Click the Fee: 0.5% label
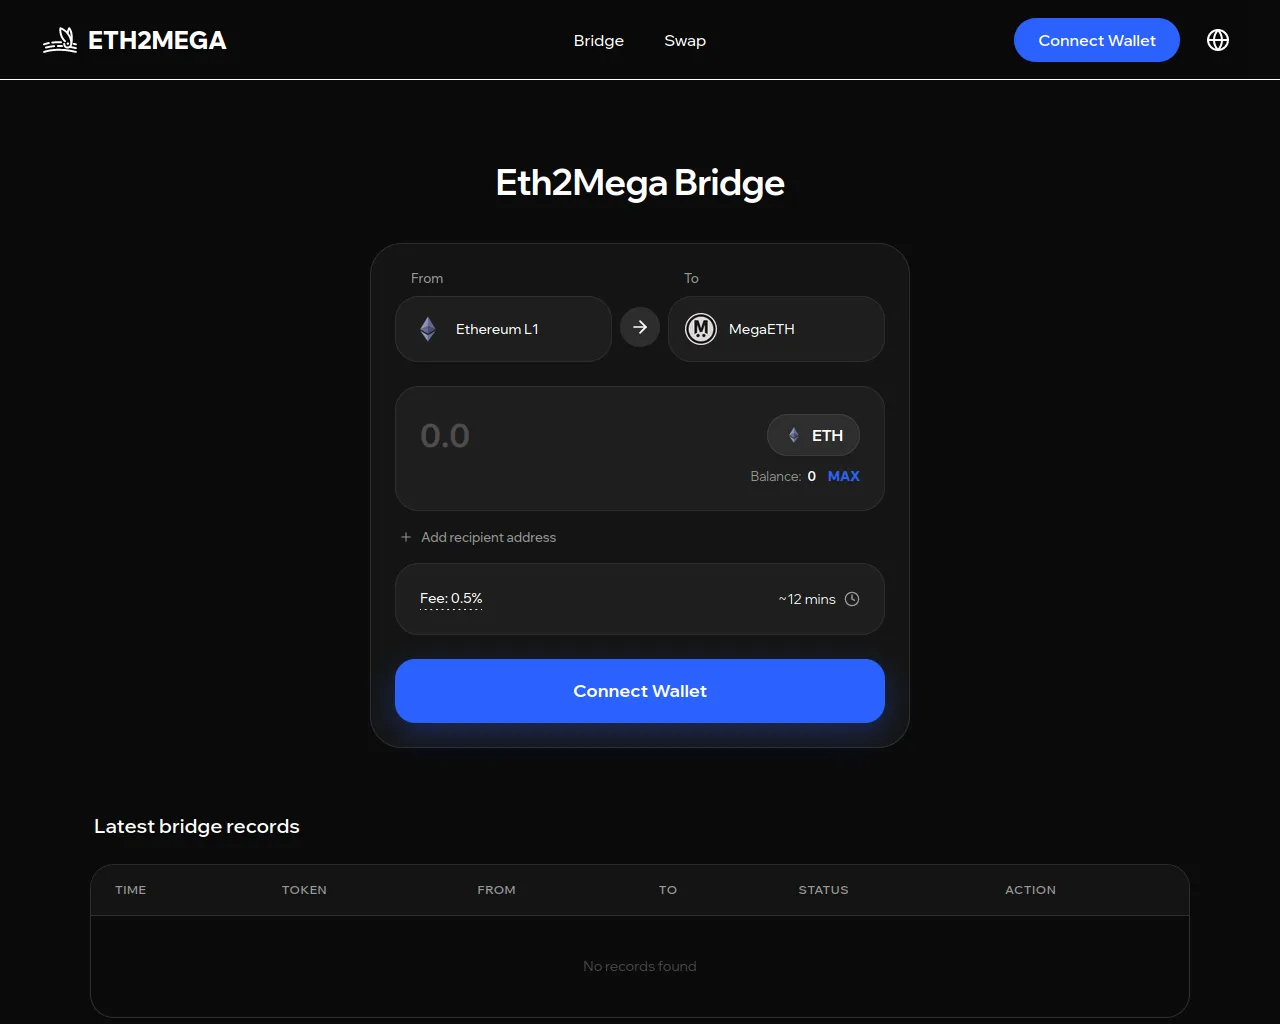The height and width of the screenshot is (1024, 1280). [451, 598]
